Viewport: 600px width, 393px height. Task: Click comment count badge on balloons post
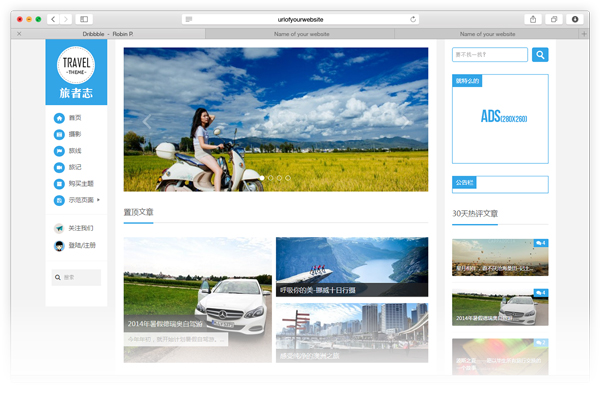(x=541, y=243)
